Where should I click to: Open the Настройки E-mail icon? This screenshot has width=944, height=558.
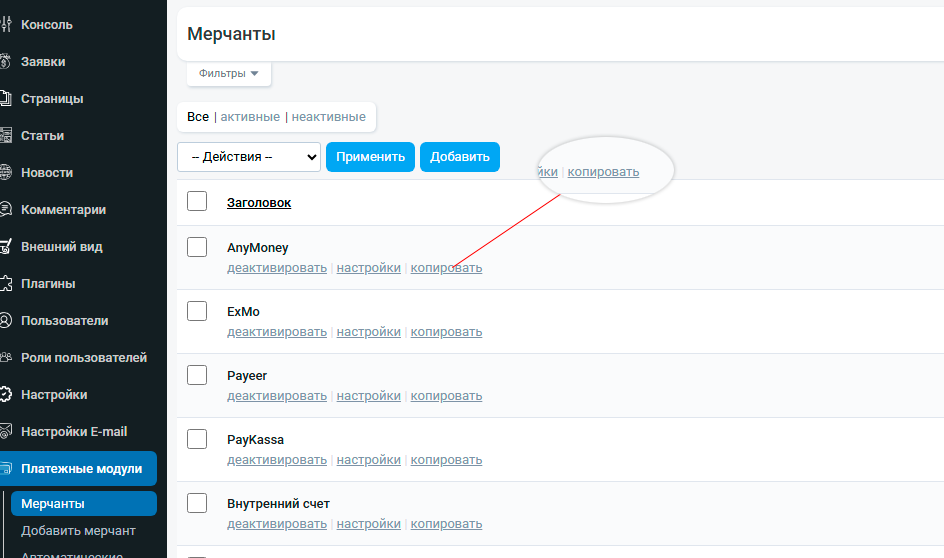tap(5, 432)
